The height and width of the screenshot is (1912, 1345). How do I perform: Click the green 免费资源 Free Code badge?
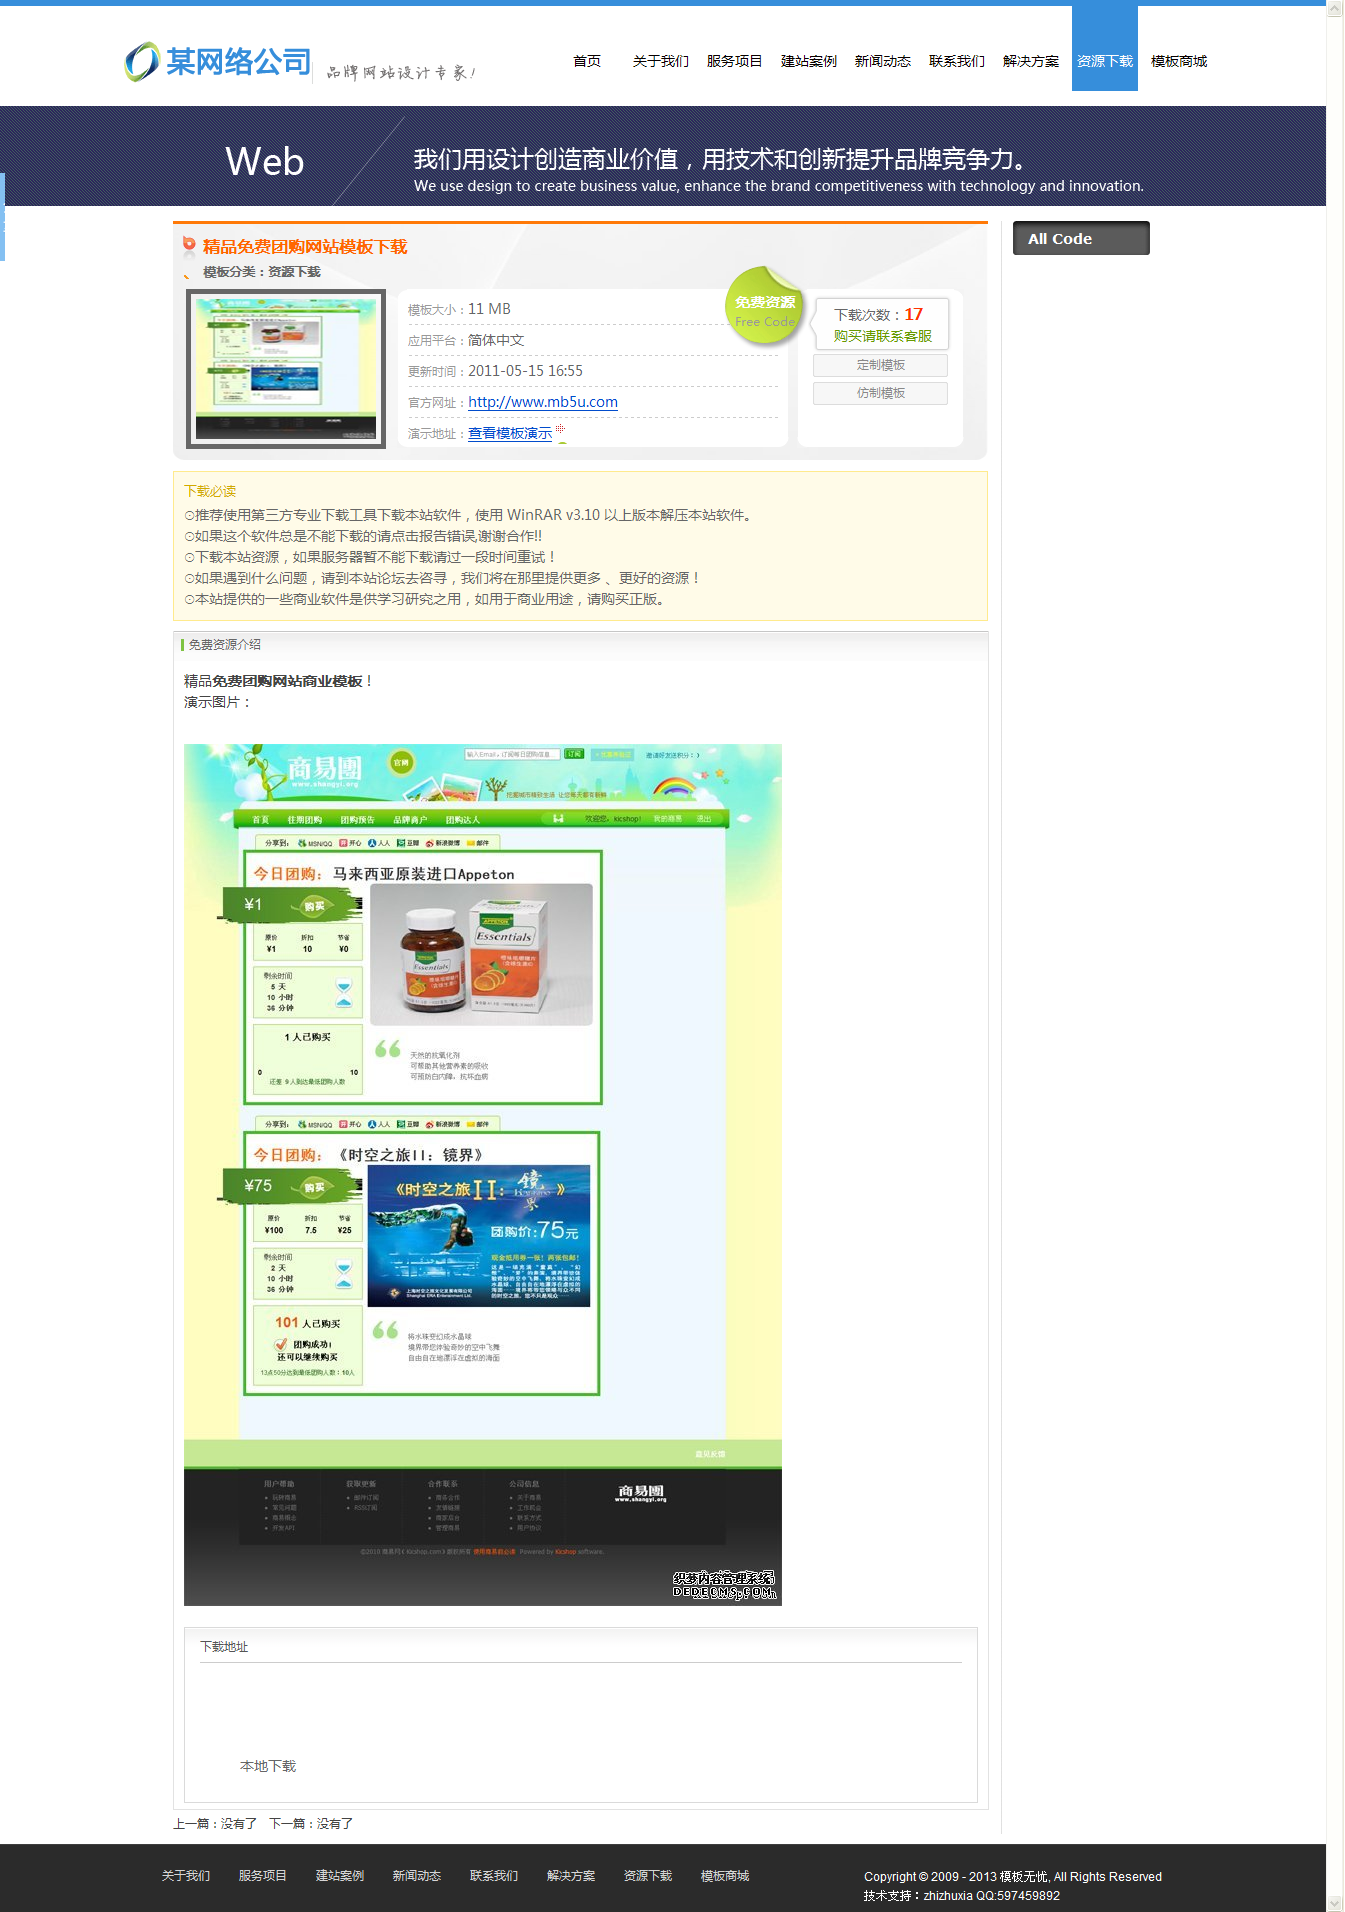pos(764,308)
